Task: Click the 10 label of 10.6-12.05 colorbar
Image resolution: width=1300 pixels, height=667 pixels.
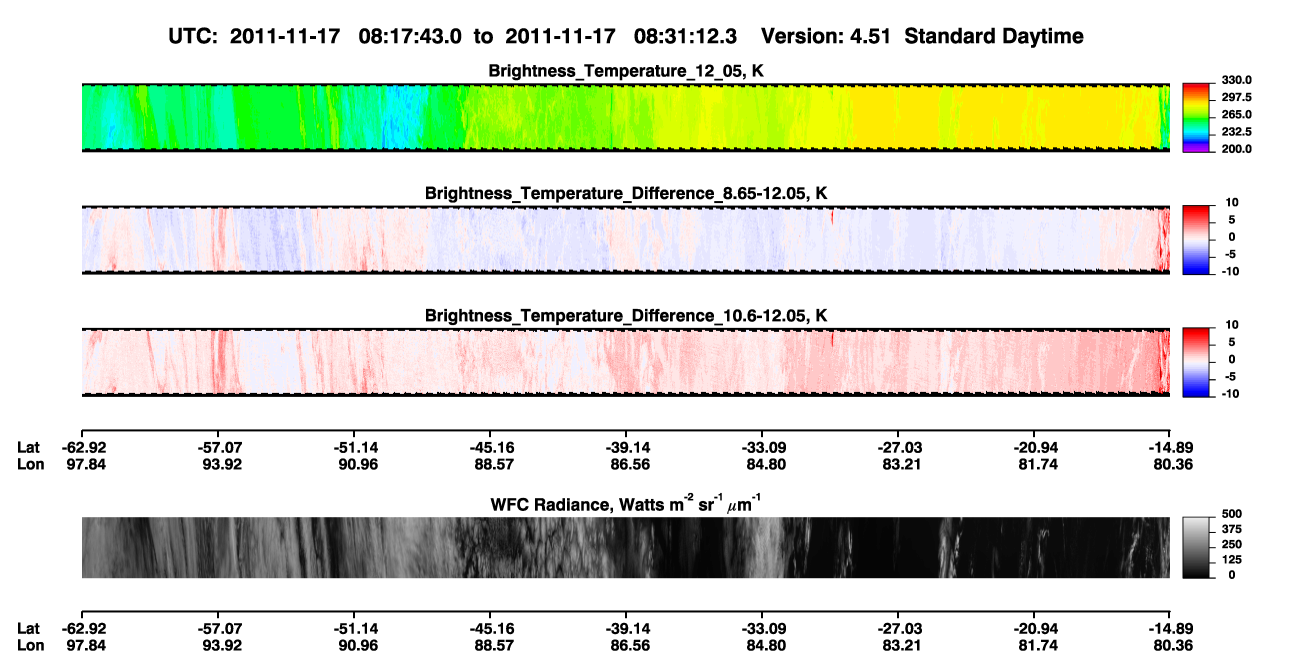Action: tap(1233, 324)
